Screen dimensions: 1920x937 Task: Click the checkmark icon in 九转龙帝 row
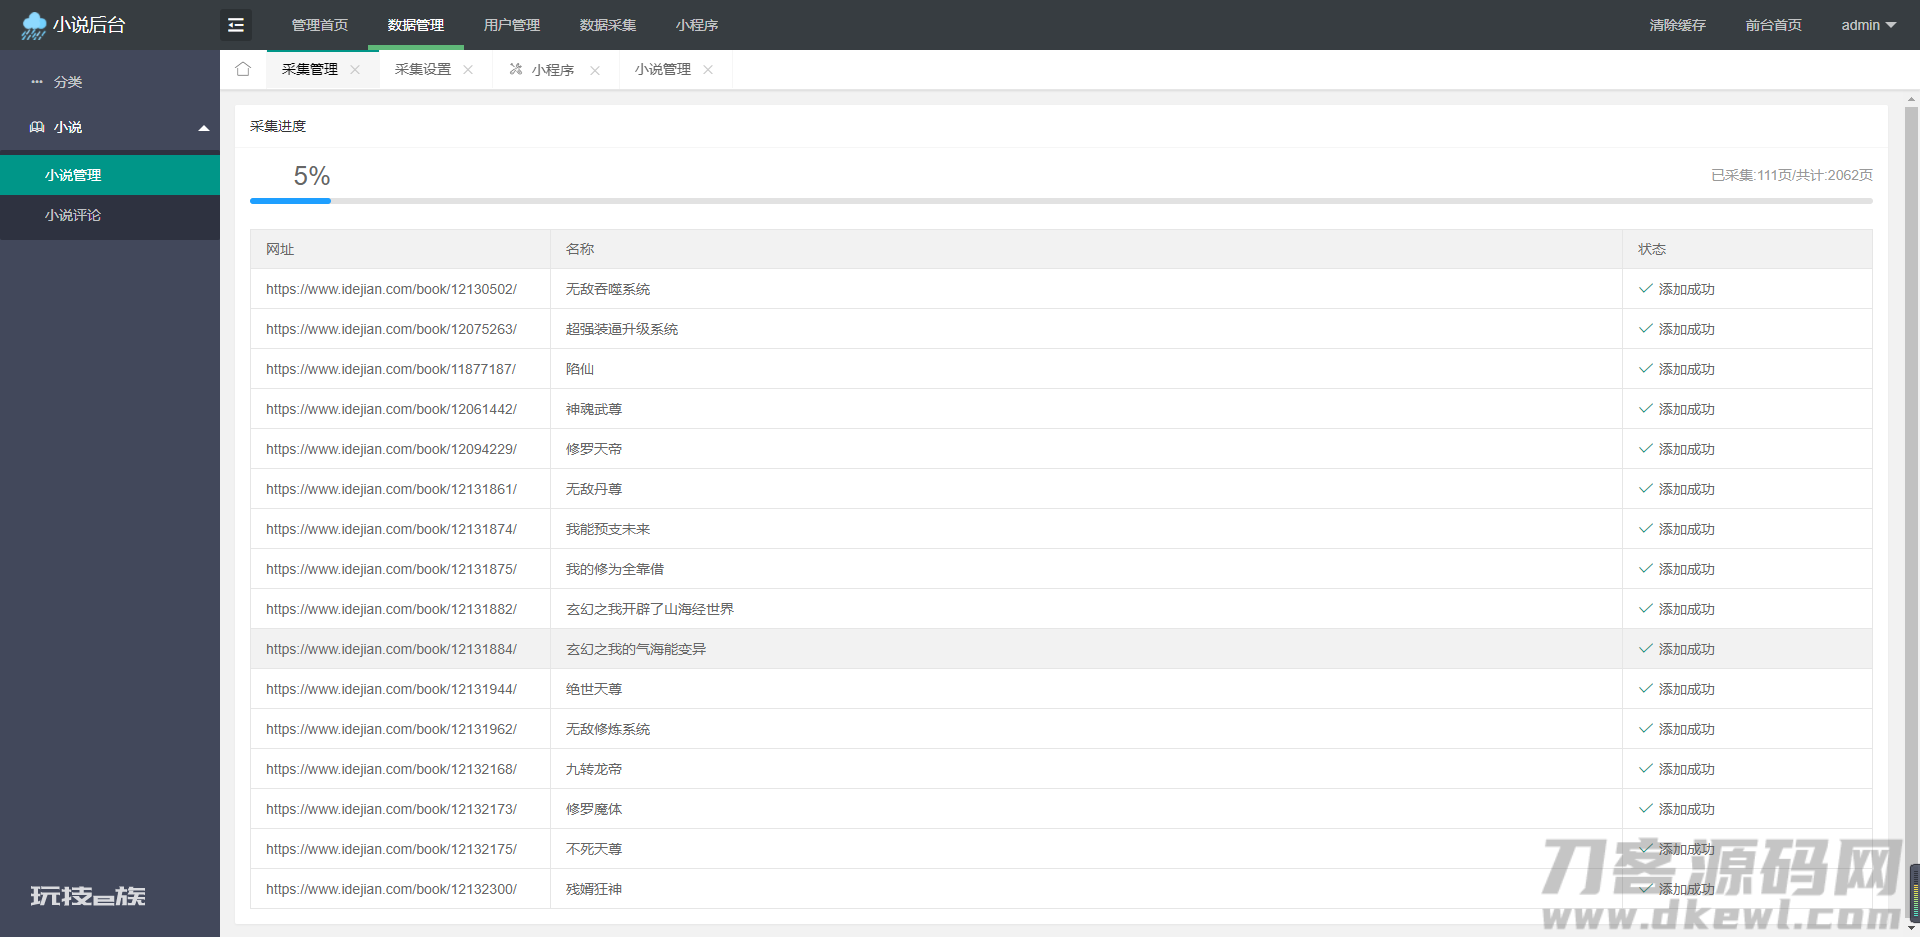click(1645, 769)
